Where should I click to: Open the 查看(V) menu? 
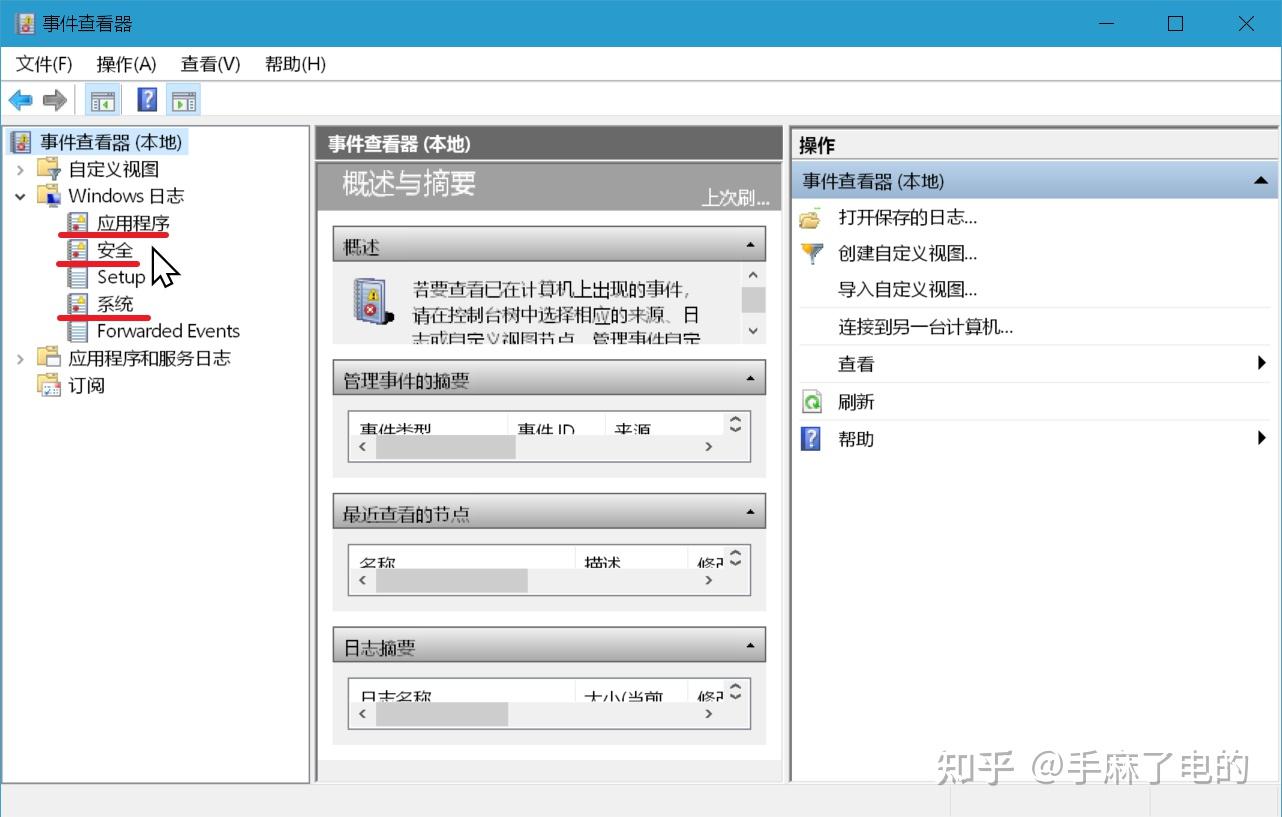pos(210,64)
